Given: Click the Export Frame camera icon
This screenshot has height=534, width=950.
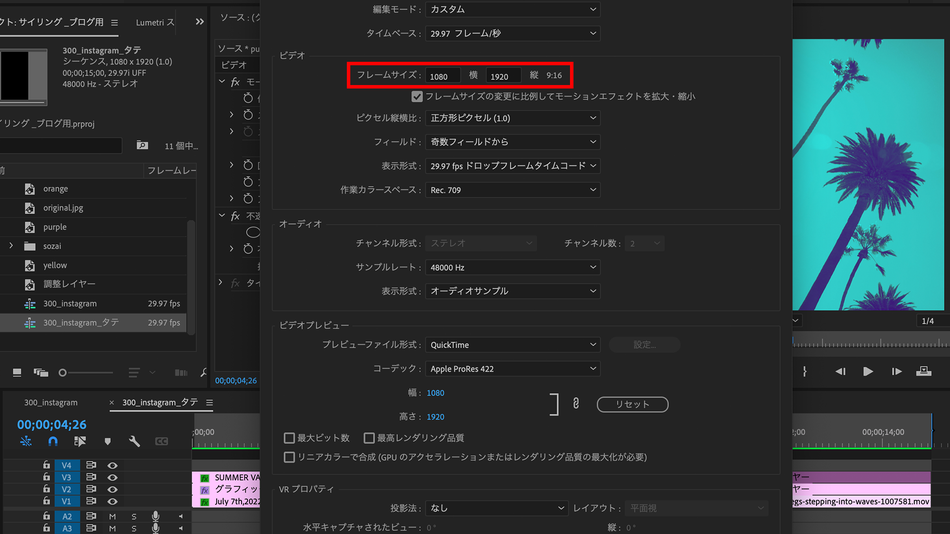Looking at the screenshot, I should pos(924,371).
